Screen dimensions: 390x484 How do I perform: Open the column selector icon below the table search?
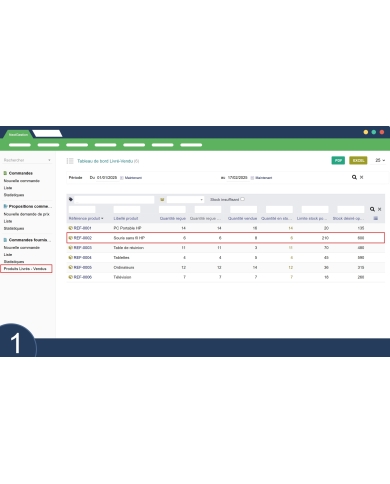tap(376, 218)
